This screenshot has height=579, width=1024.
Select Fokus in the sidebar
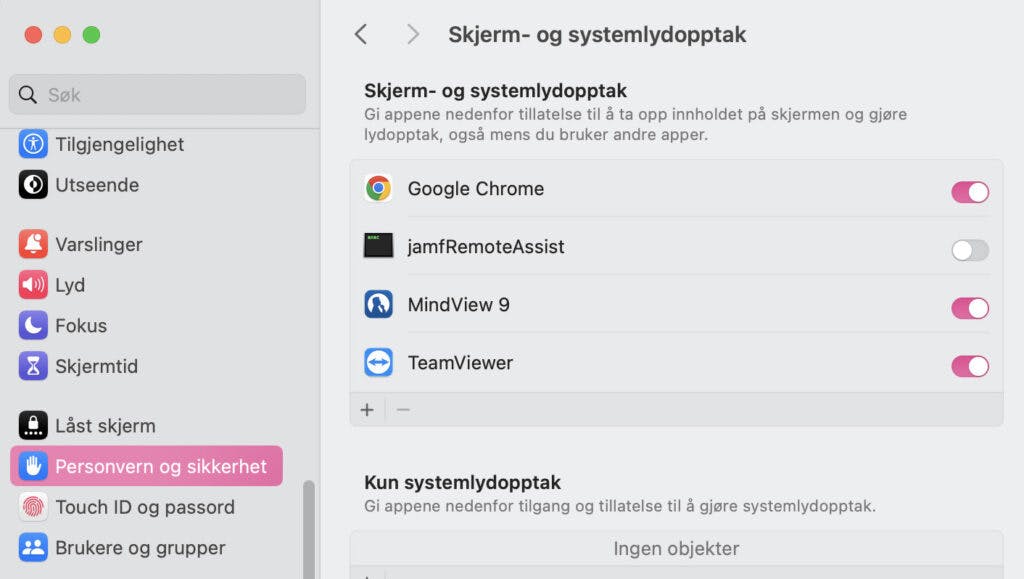(x=80, y=326)
